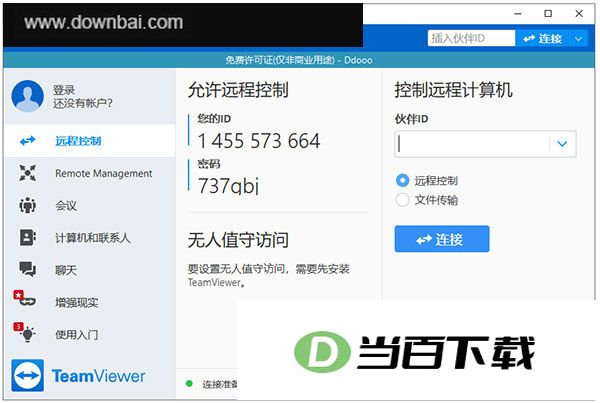Click the Remote Management expand-arrows icon
The width and height of the screenshot is (600, 403).
(28, 173)
